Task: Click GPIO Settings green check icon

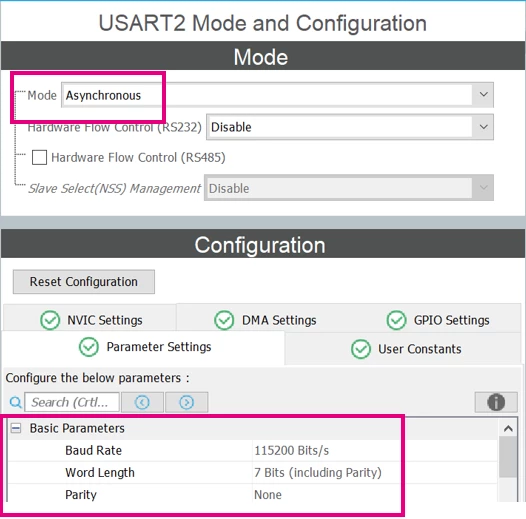Action: [x=396, y=320]
